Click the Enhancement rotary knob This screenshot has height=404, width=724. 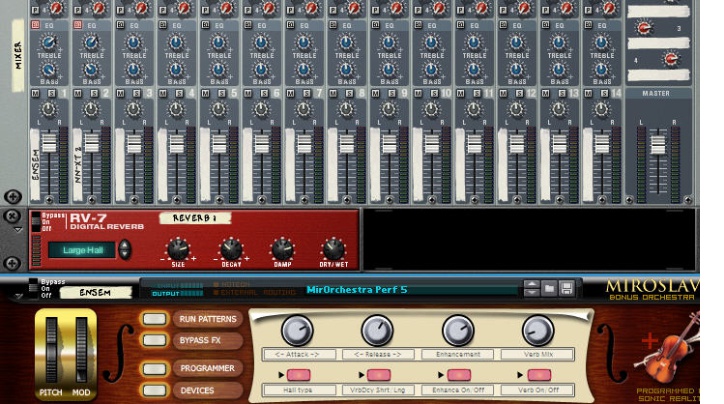(x=458, y=331)
